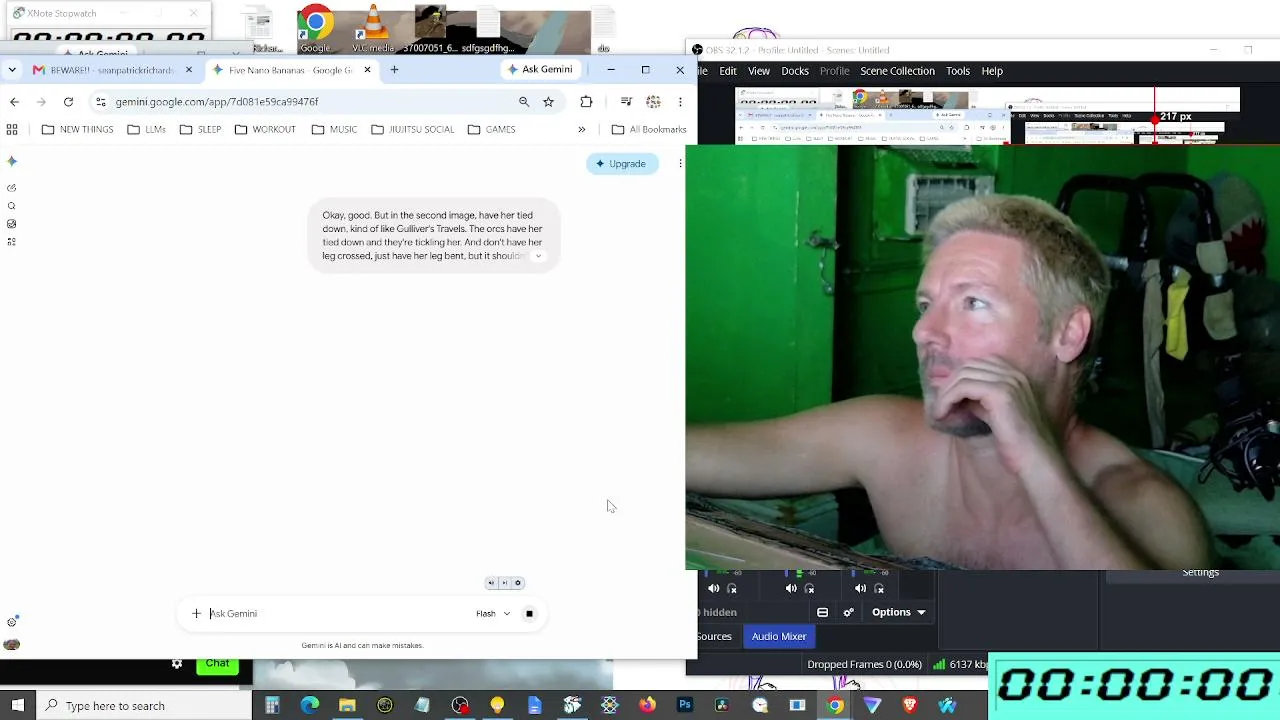
Task: Click the gear icon left of the green Chat button
Action: (x=177, y=663)
